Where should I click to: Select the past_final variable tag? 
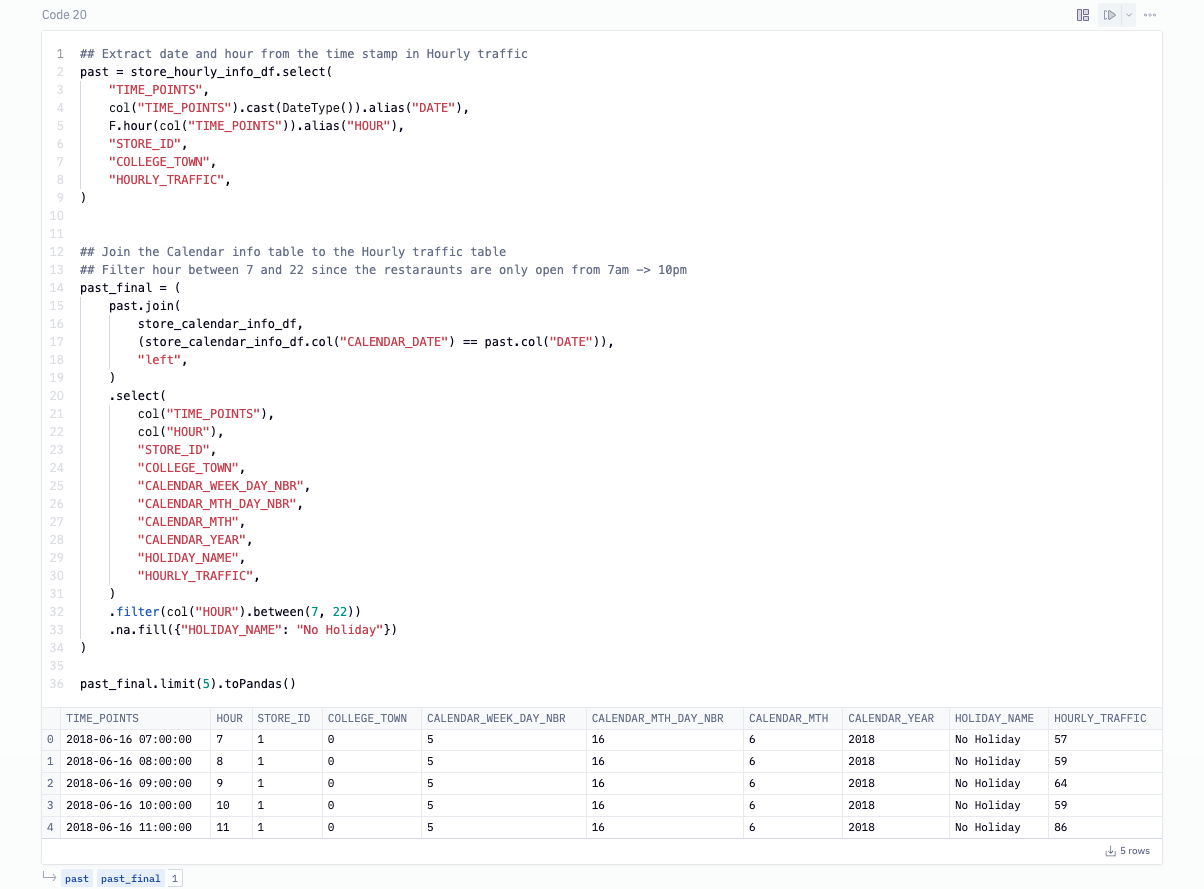pyautogui.click(x=130, y=879)
